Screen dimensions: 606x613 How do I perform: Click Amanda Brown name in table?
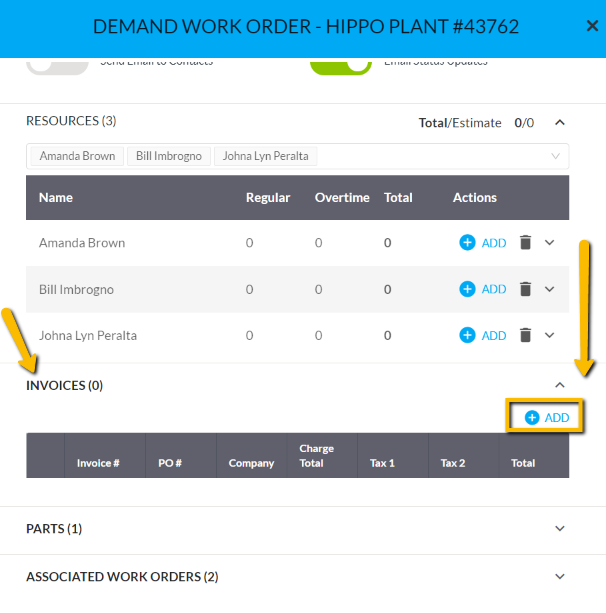pos(82,243)
